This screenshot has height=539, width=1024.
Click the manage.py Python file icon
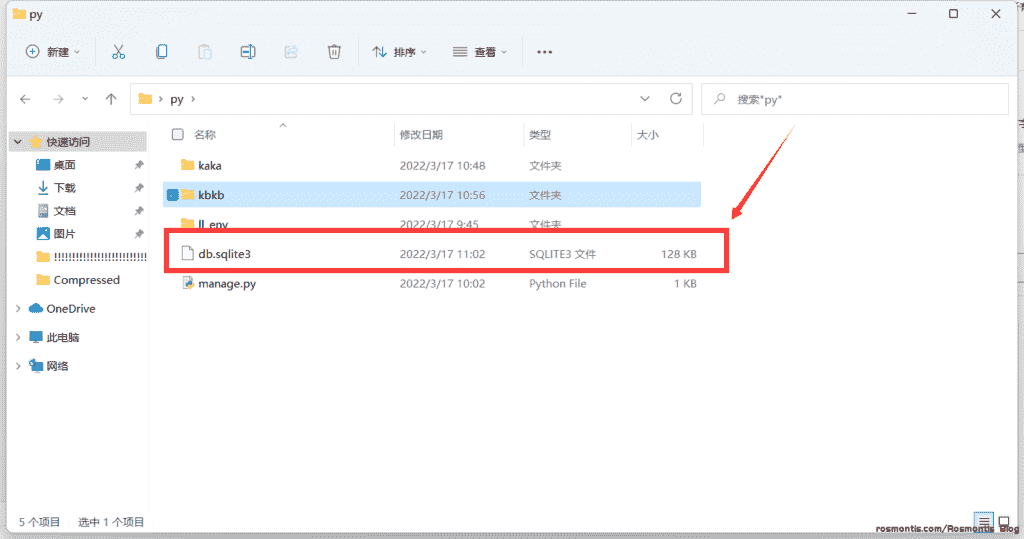click(187, 283)
